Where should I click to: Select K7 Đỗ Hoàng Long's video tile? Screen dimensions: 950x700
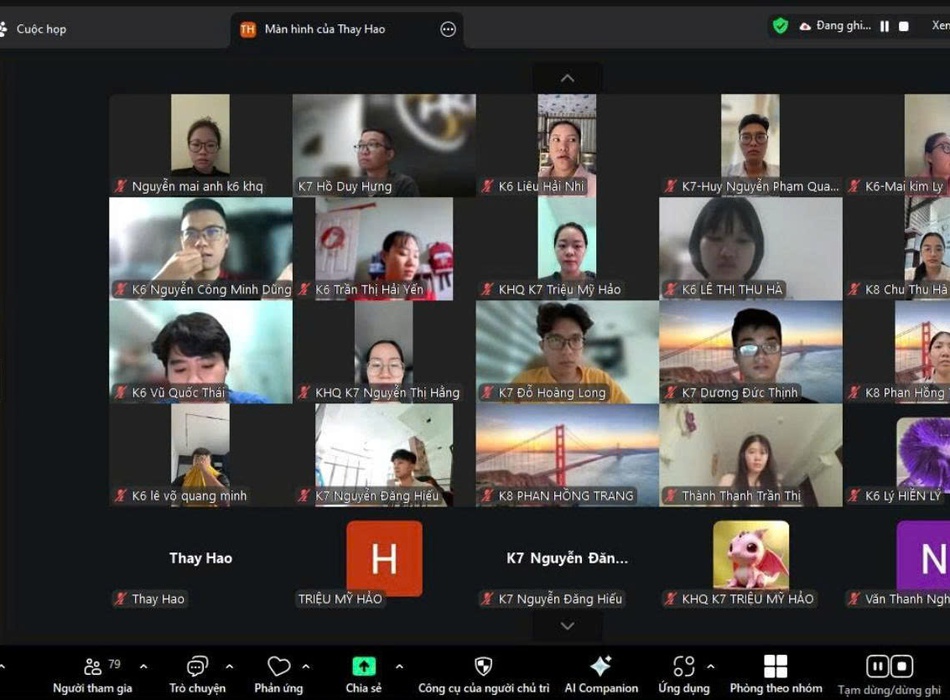pos(567,352)
